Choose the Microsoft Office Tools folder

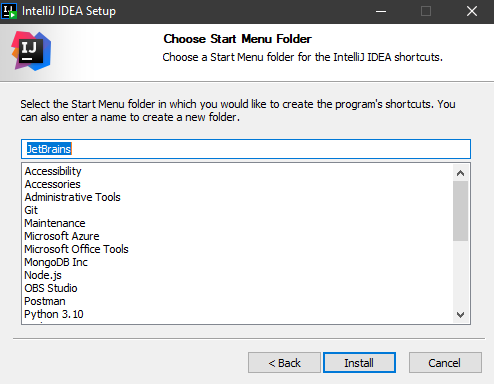point(76,249)
